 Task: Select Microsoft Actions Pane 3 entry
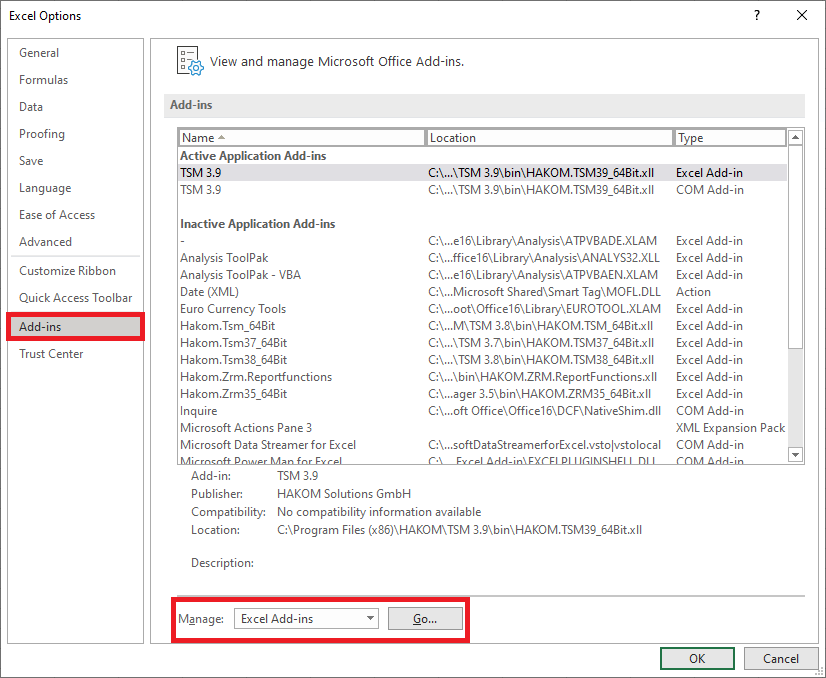[483, 428]
